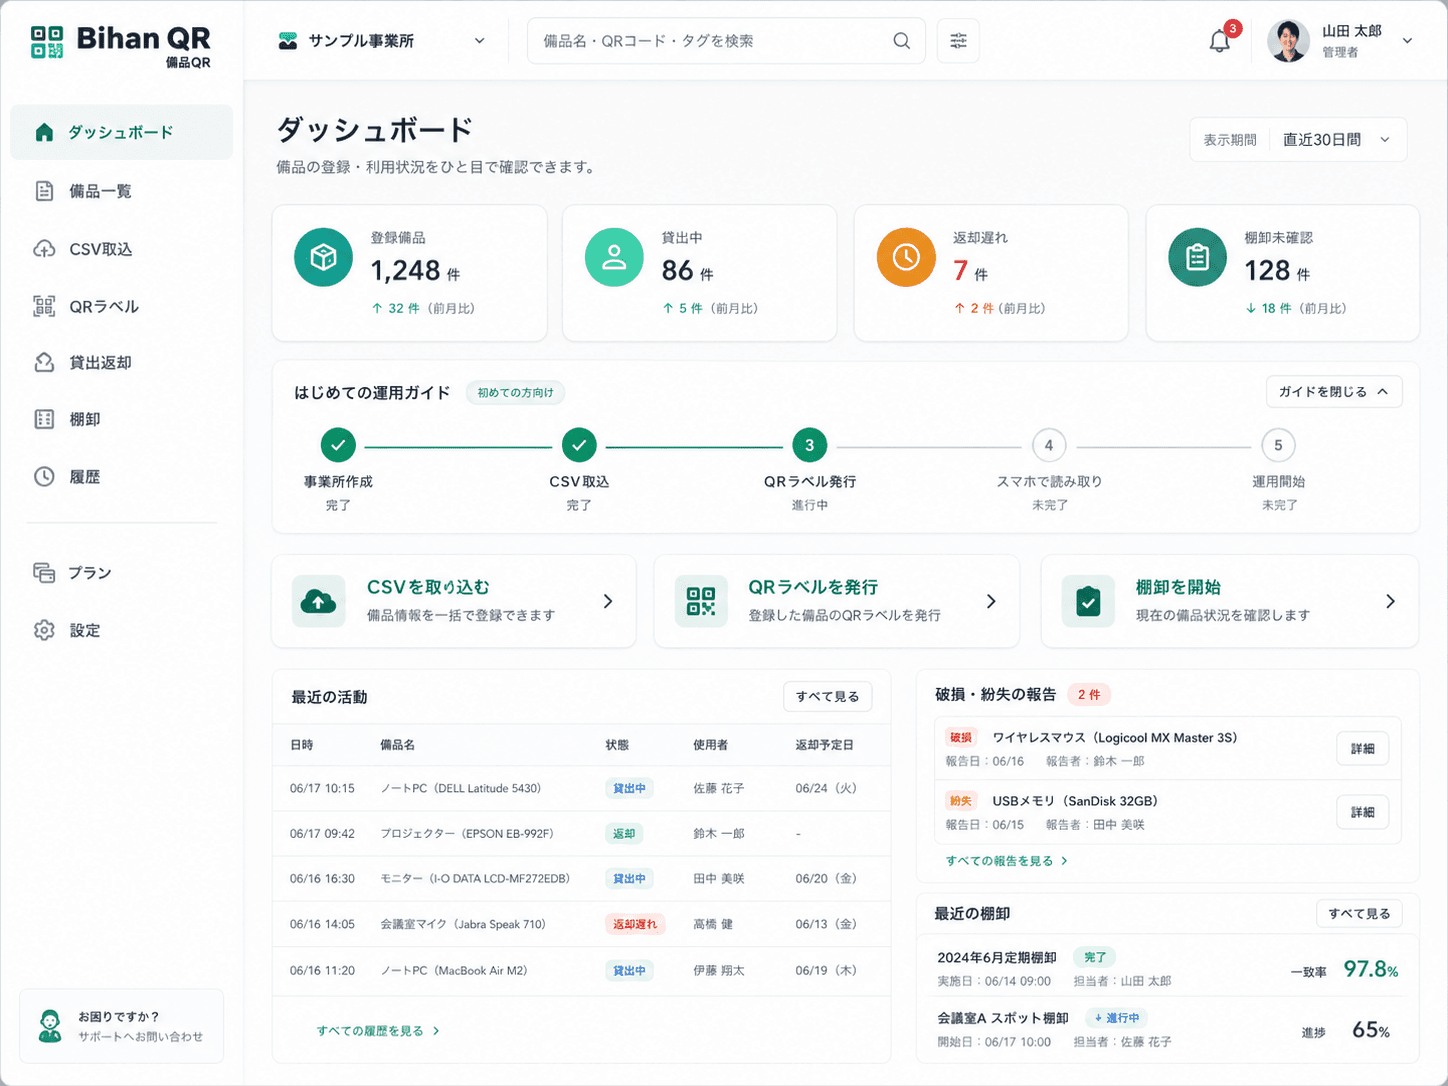Click the Bihan QR logo icon

[x=46, y=42]
